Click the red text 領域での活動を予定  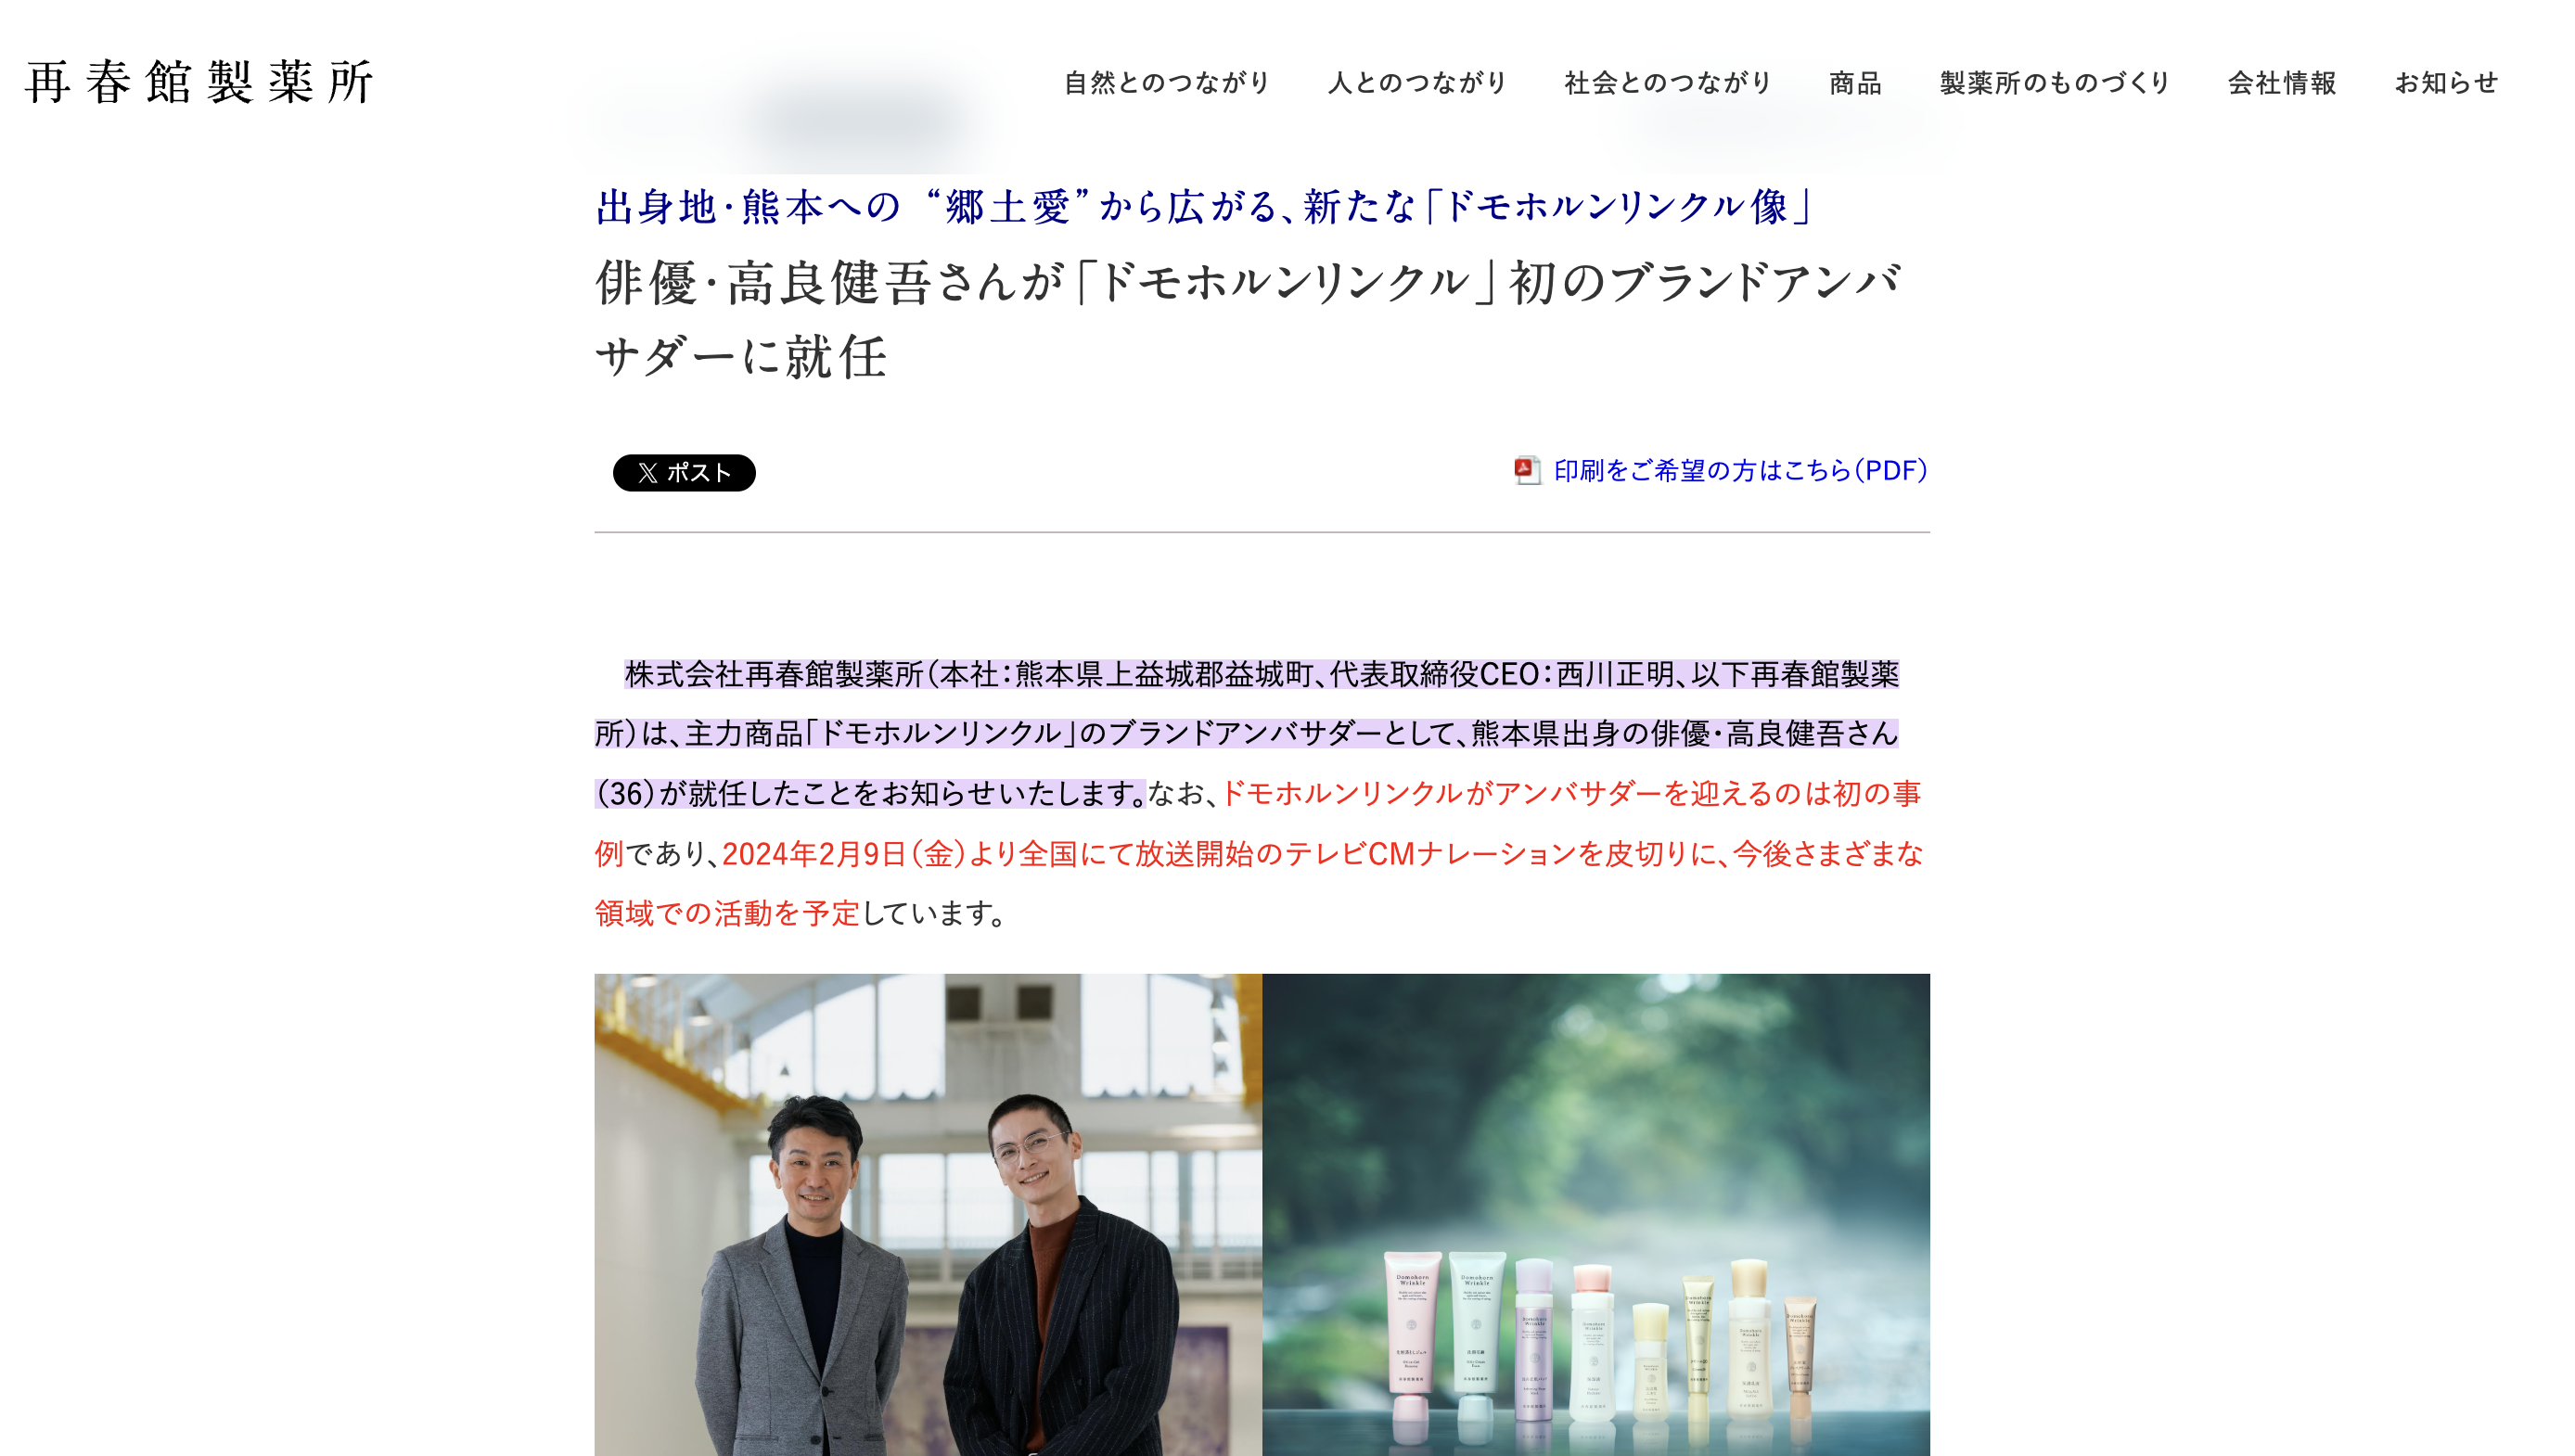727,913
